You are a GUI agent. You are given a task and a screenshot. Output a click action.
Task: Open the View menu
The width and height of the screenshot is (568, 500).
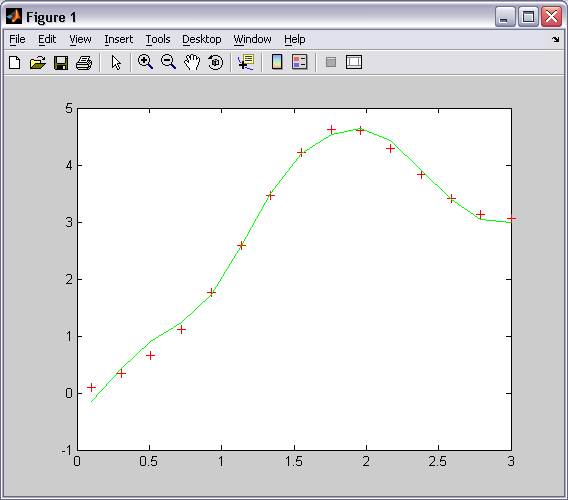[80, 39]
